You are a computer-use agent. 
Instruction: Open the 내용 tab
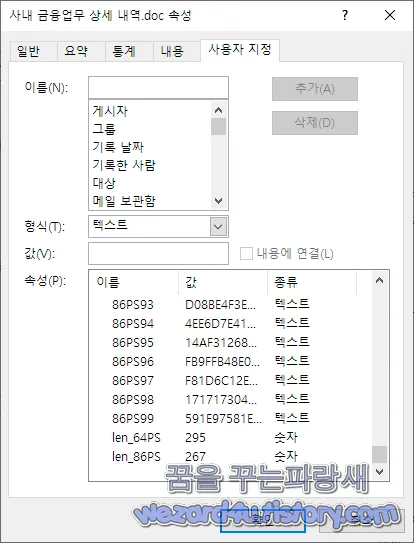[176, 52]
